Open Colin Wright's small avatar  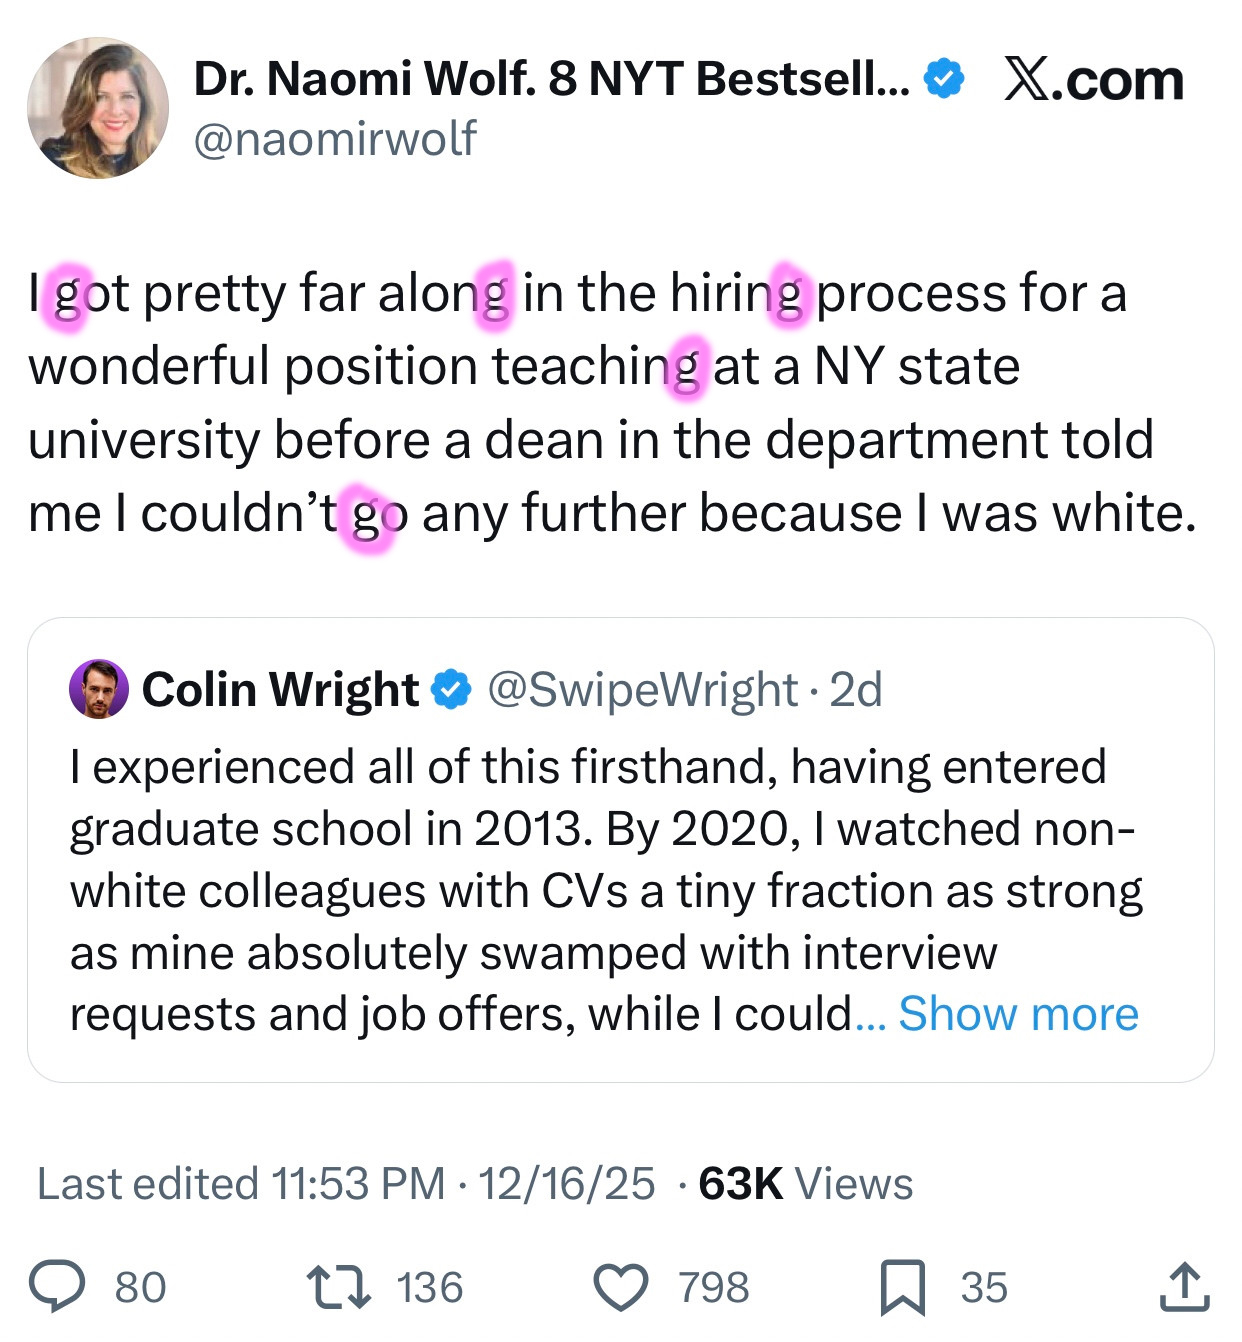click(98, 689)
